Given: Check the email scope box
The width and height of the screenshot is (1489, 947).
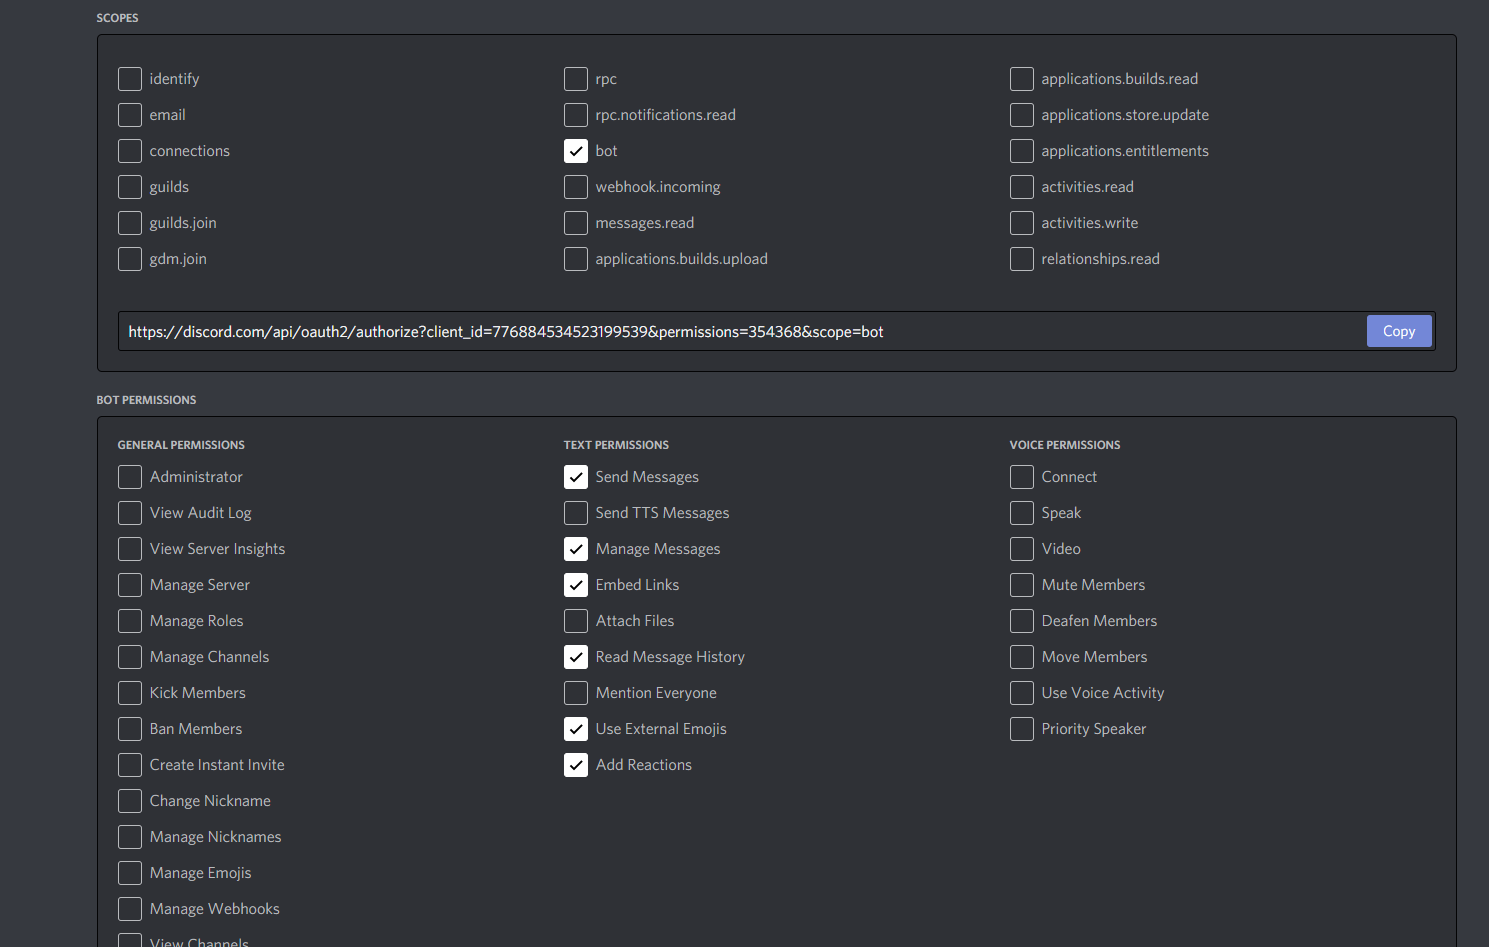Looking at the screenshot, I should 130,115.
